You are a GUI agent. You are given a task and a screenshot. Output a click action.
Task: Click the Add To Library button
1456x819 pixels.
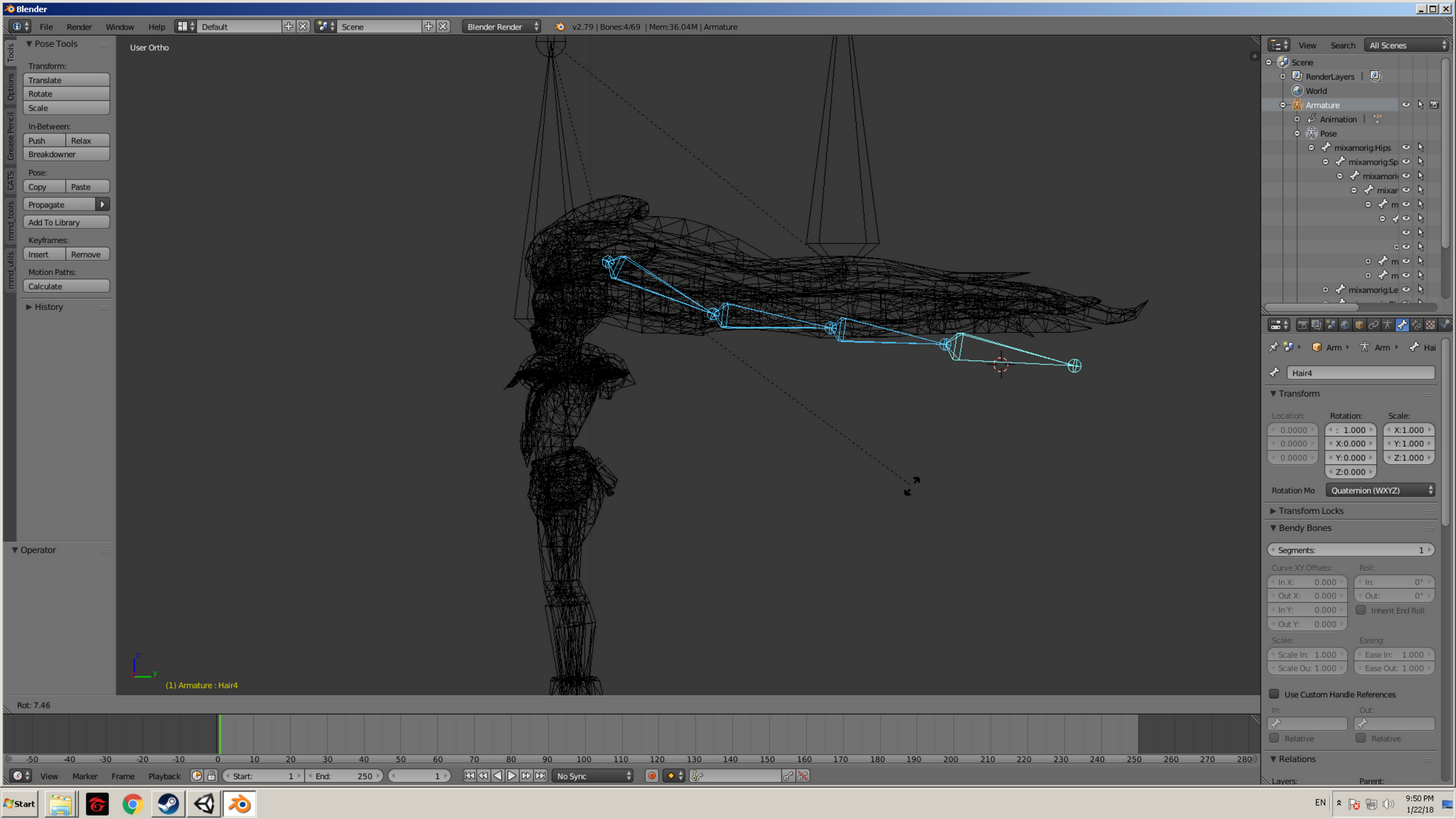tap(66, 222)
